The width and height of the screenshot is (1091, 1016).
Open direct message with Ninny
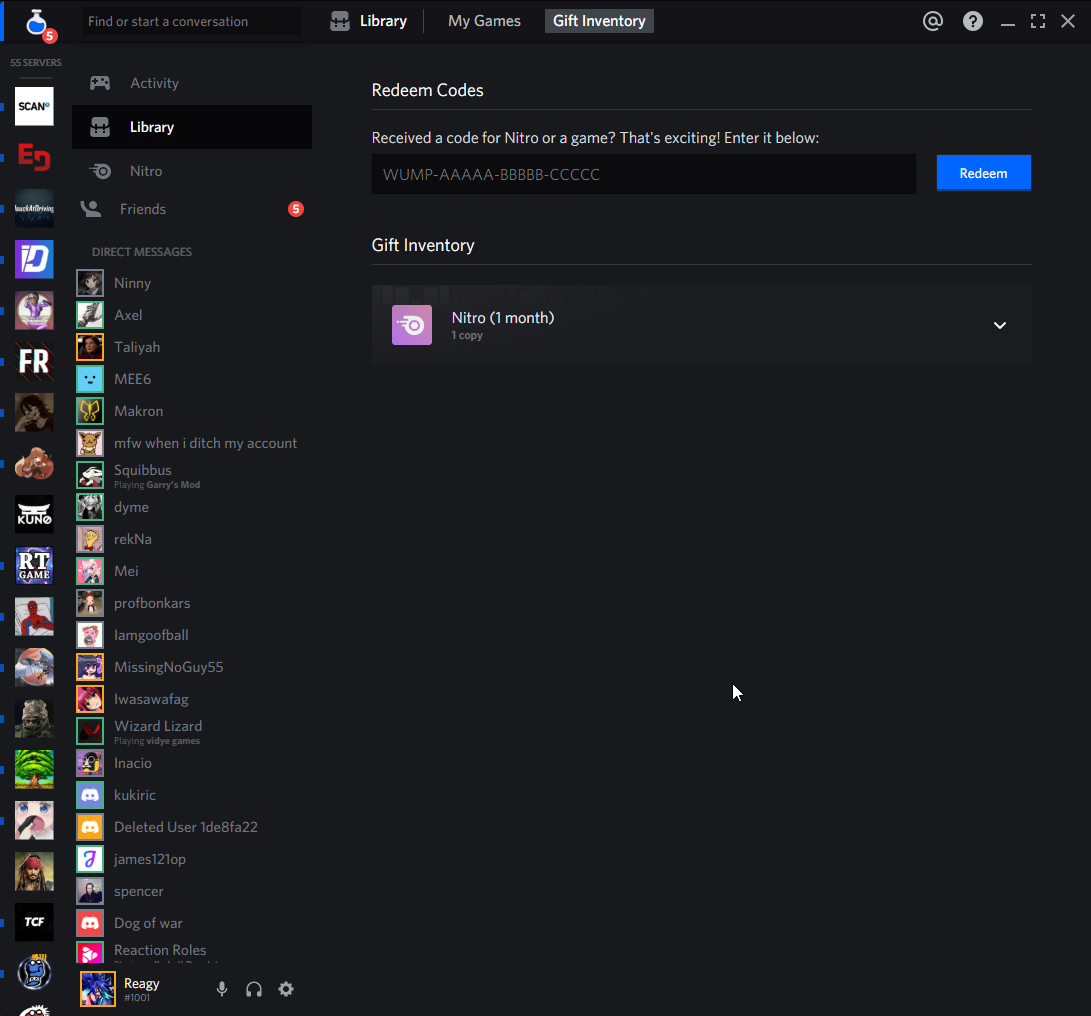click(192, 283)
